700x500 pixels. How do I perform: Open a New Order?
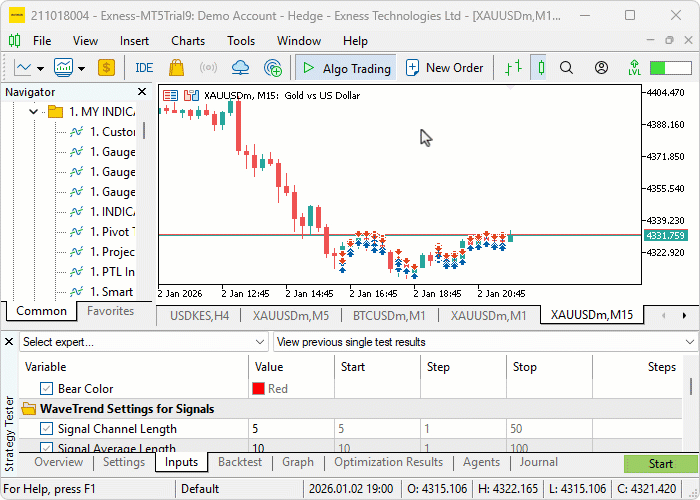444,68
